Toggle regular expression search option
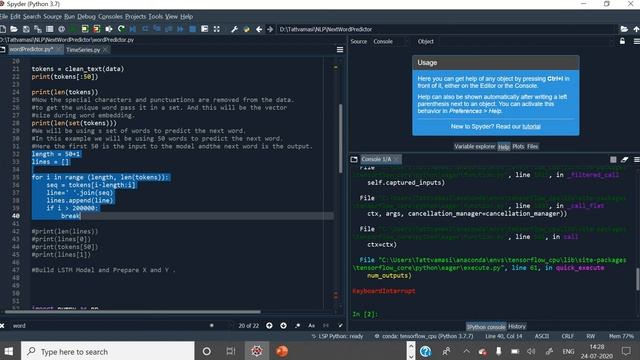This screenshot has height=360, width=640. [298, 325]
